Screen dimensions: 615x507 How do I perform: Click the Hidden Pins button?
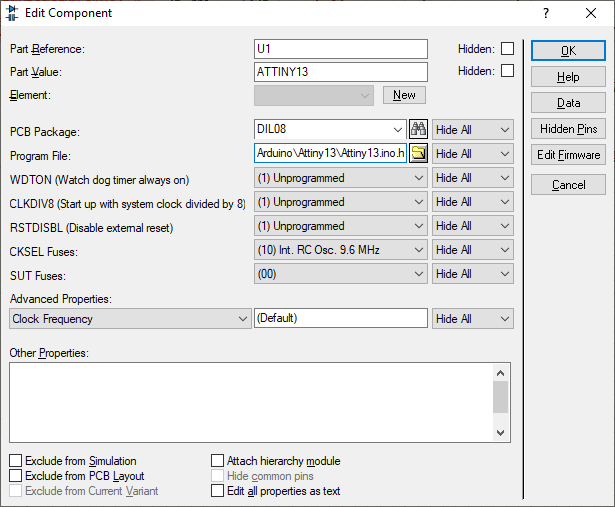point(568,129)
